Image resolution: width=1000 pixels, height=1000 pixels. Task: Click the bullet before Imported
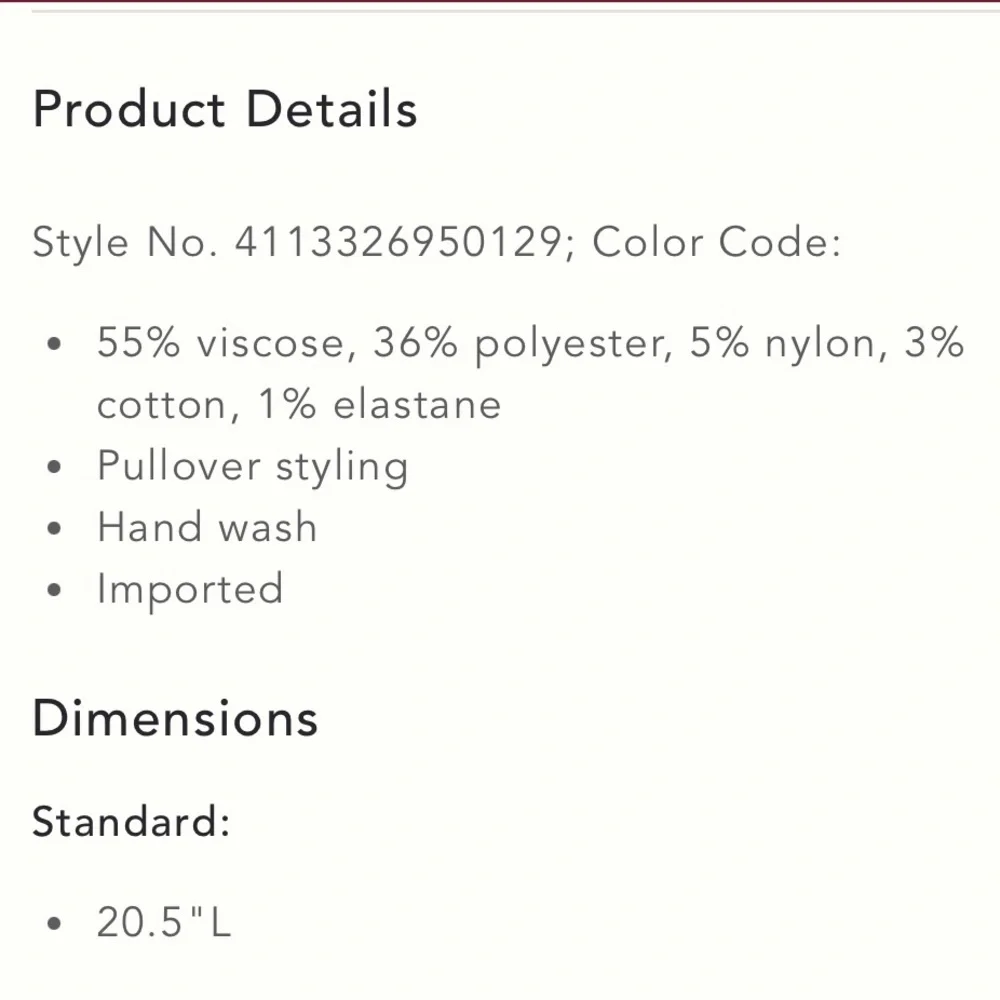click(56, 590)
